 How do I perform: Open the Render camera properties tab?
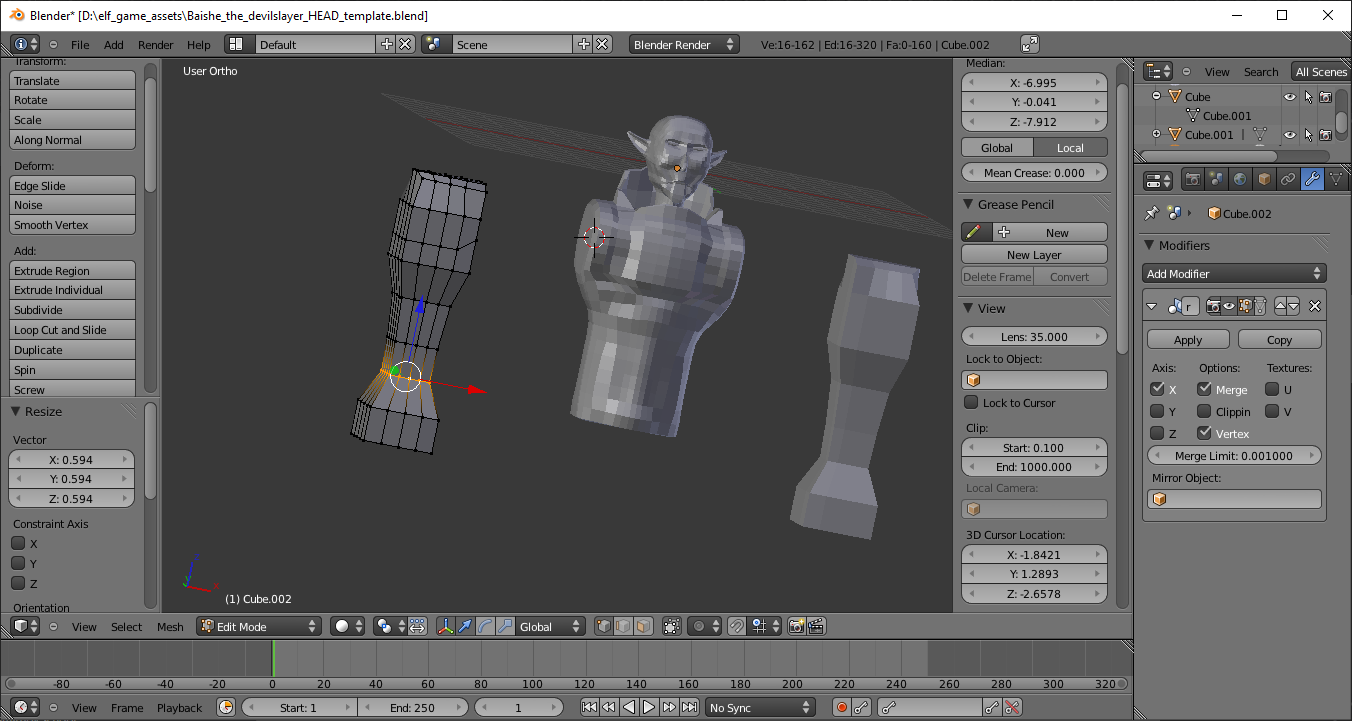pyautogui.click(x=1192, y=180)
